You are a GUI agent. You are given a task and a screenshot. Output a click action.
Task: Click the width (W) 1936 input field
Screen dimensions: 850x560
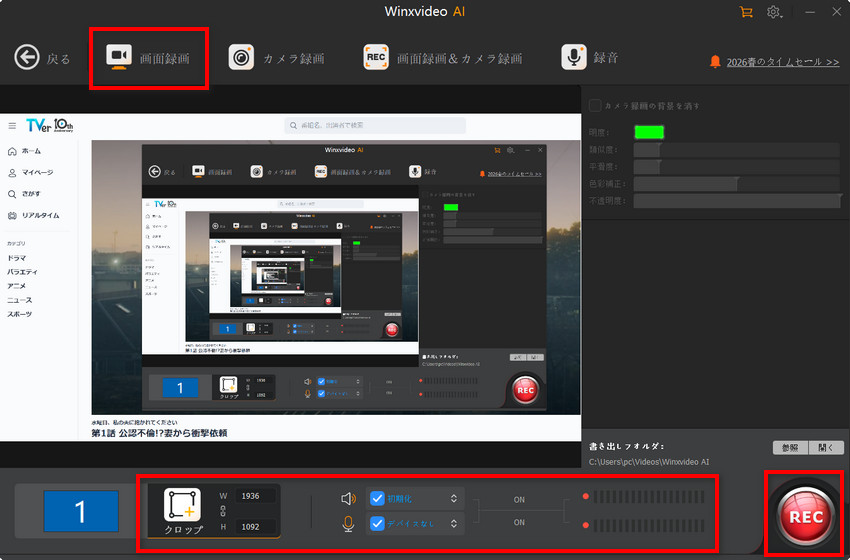click(250, 496)
